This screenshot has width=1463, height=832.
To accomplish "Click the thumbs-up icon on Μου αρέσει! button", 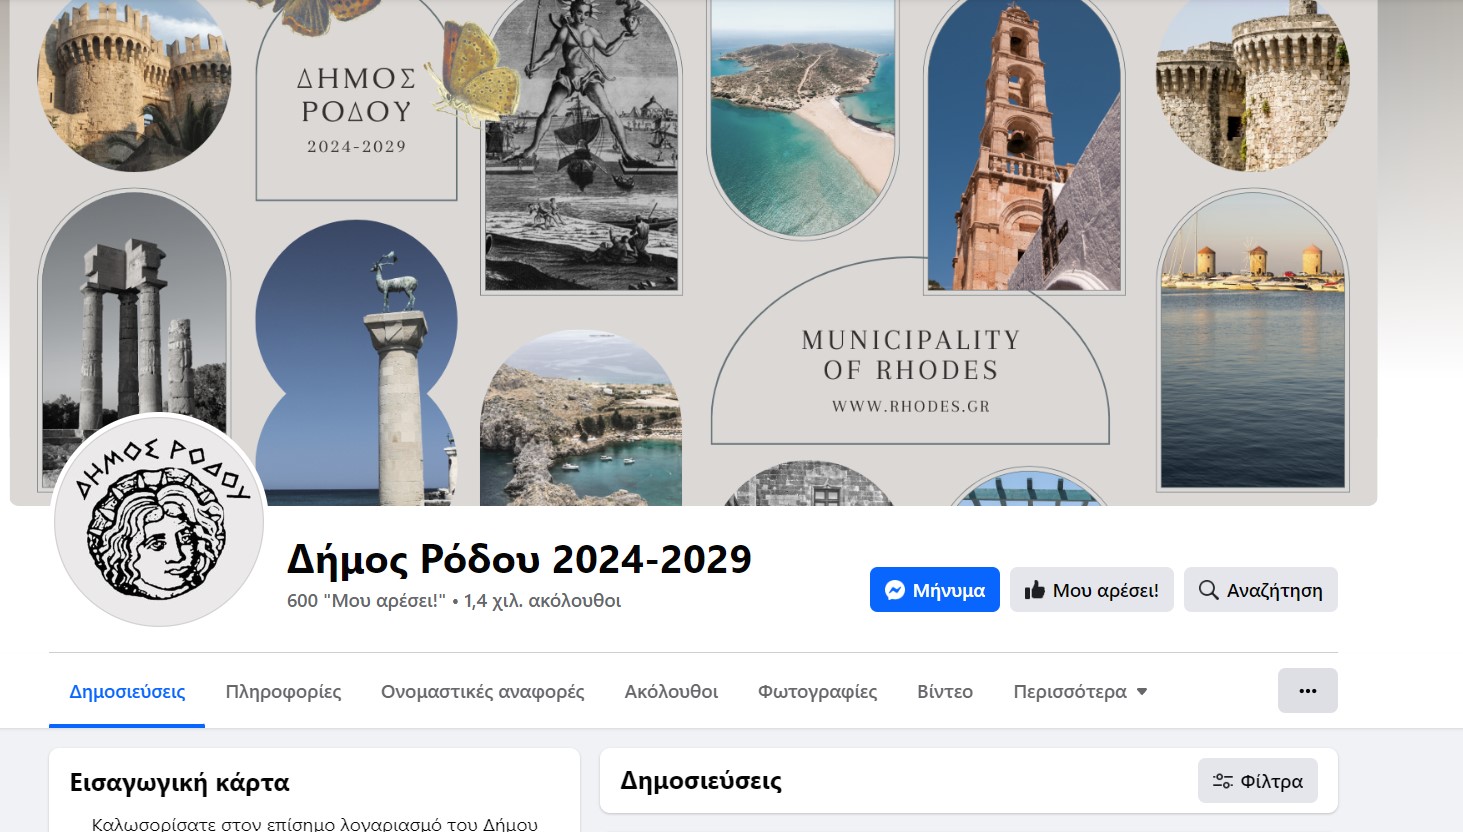I will pos(1035,590).
